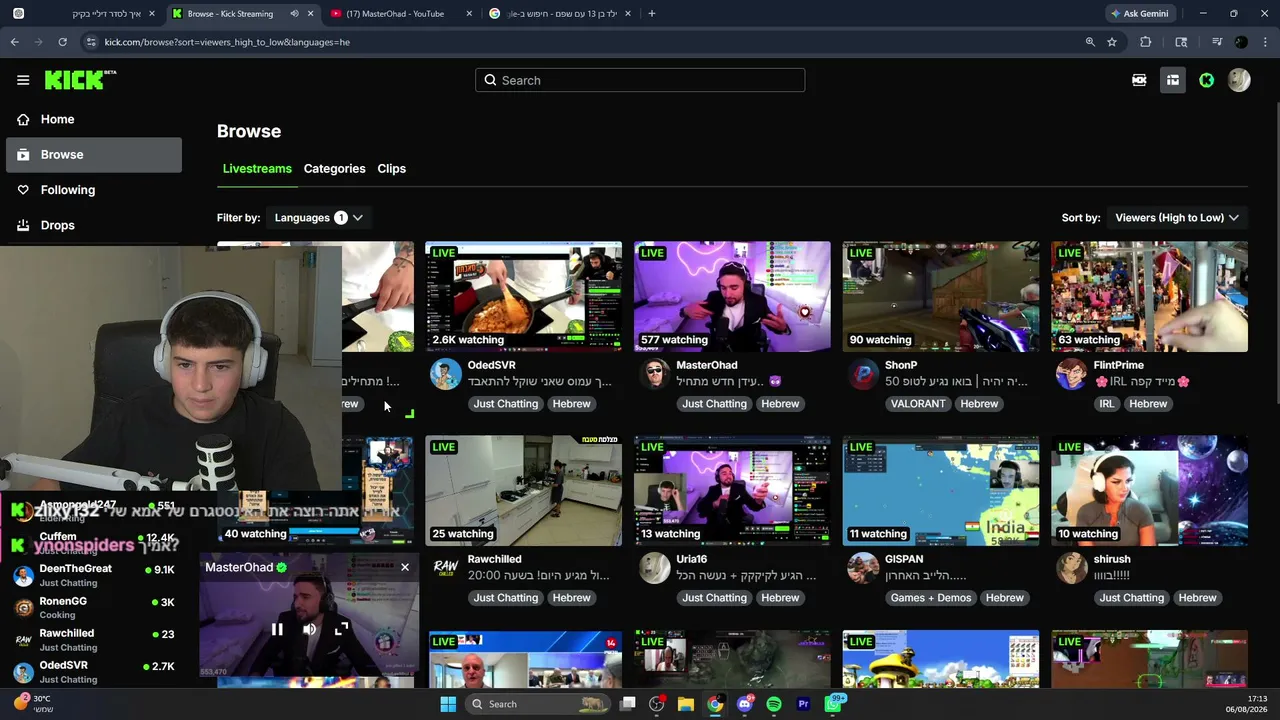Click the Games + Demos tag under GISPAN
1280x720 pixels.
coord(931,598)
